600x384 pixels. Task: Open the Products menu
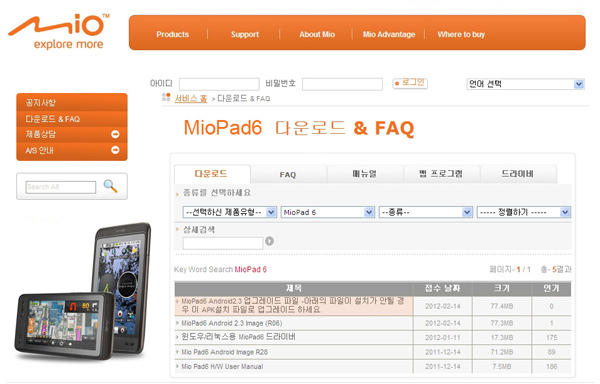[173, 34]
